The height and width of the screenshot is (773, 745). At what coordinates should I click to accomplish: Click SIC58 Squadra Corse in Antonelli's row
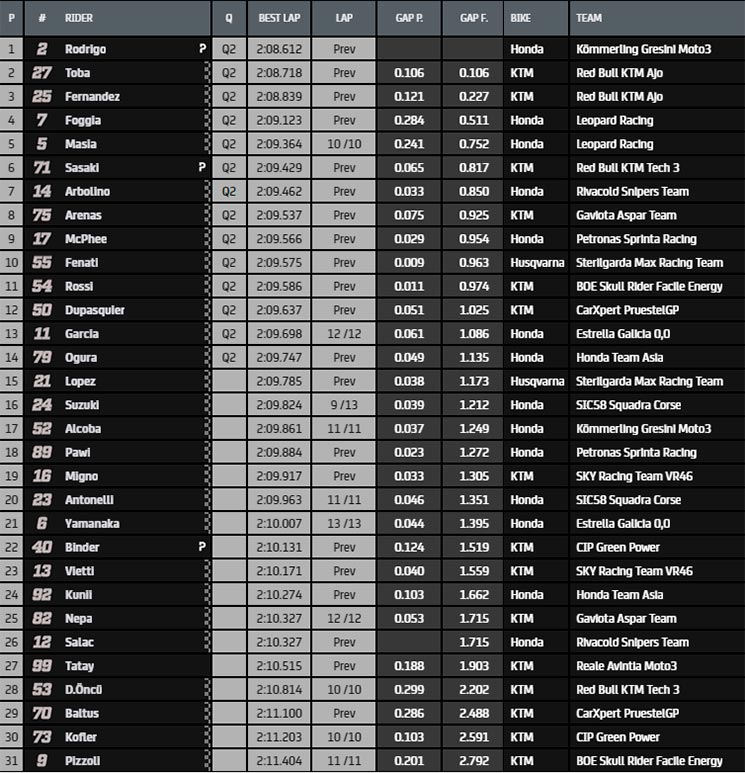(629, 500)
